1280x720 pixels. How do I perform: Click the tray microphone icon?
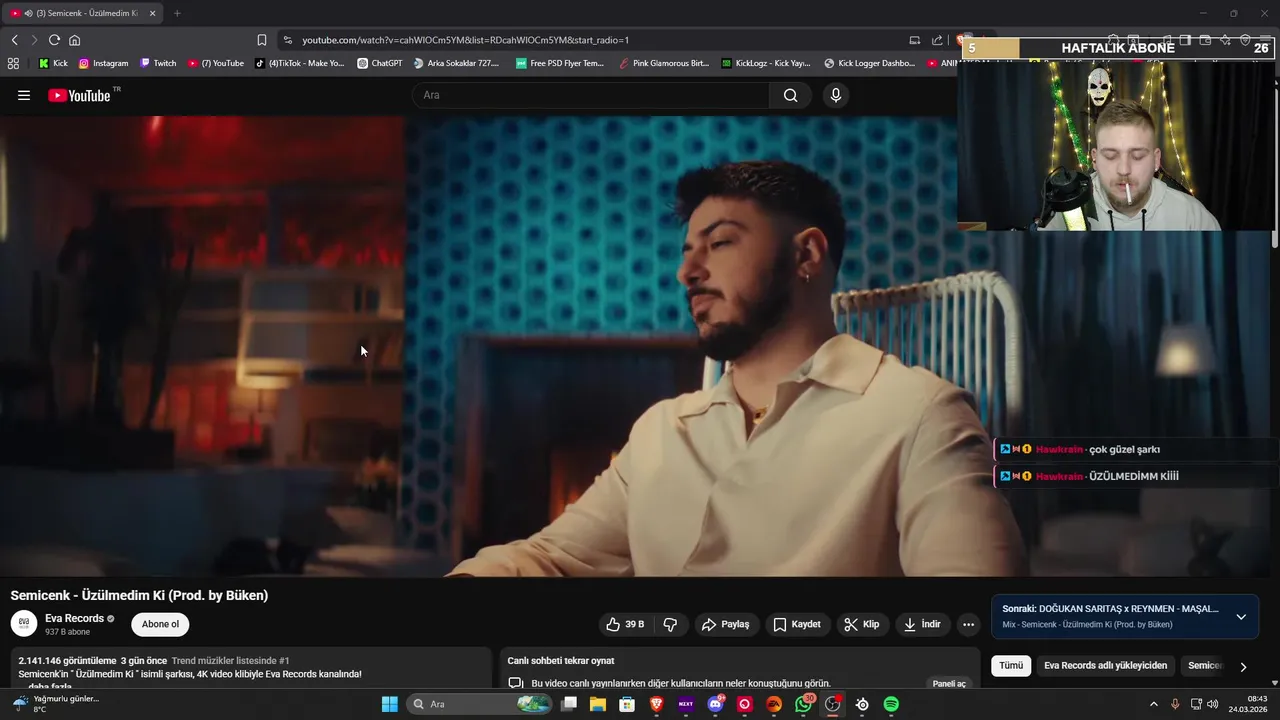[1175, 704]
